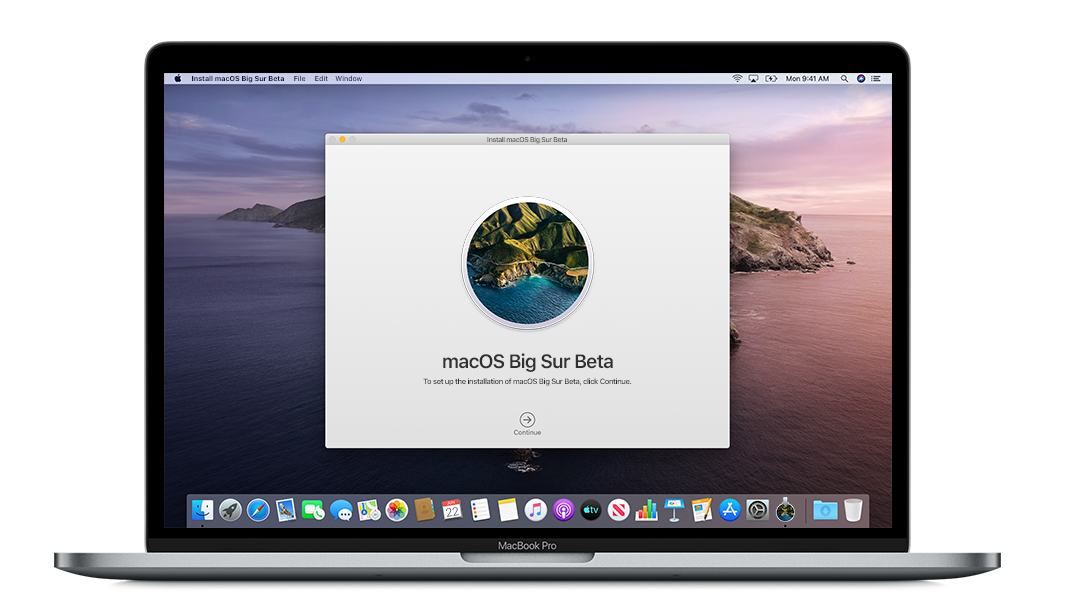The height and width of the screenshot is (613, 1075).
Task: Open the Install macOS Big Sur Beta menu
Action: (x=238, y=79)
